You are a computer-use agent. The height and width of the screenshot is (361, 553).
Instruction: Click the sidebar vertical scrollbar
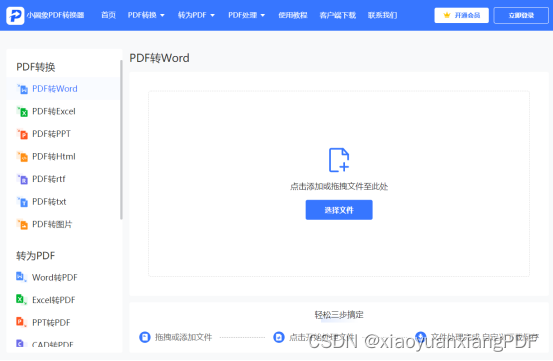coord(121,140)
